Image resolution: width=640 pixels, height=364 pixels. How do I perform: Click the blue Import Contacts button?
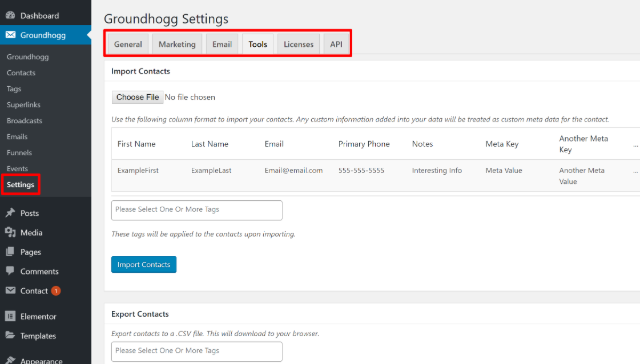144,264
